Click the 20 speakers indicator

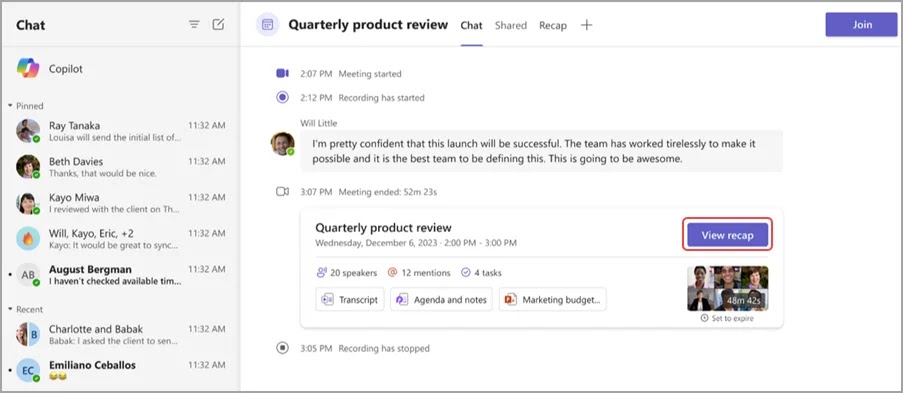pyautogui.click(x=347, y=273)
